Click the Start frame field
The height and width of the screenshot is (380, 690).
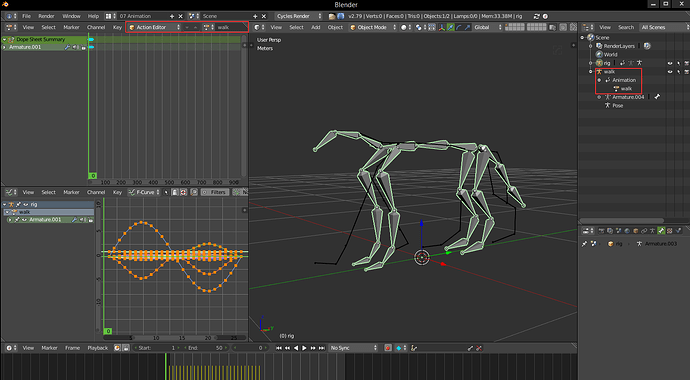(x=156, y=348)
